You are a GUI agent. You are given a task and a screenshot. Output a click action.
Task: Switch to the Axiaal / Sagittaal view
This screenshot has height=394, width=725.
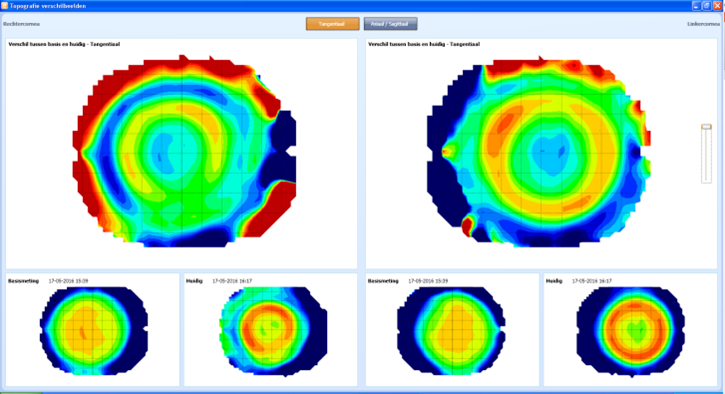(391, 24)
